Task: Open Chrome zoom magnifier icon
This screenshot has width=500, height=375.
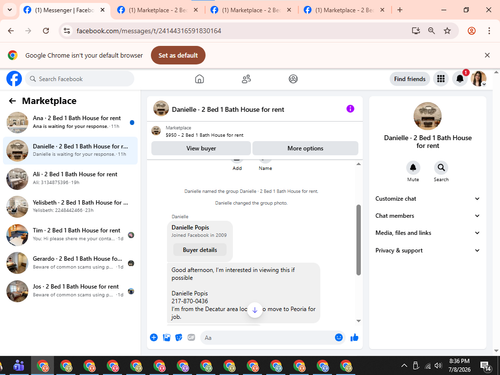Action: [x=431, y=31]
